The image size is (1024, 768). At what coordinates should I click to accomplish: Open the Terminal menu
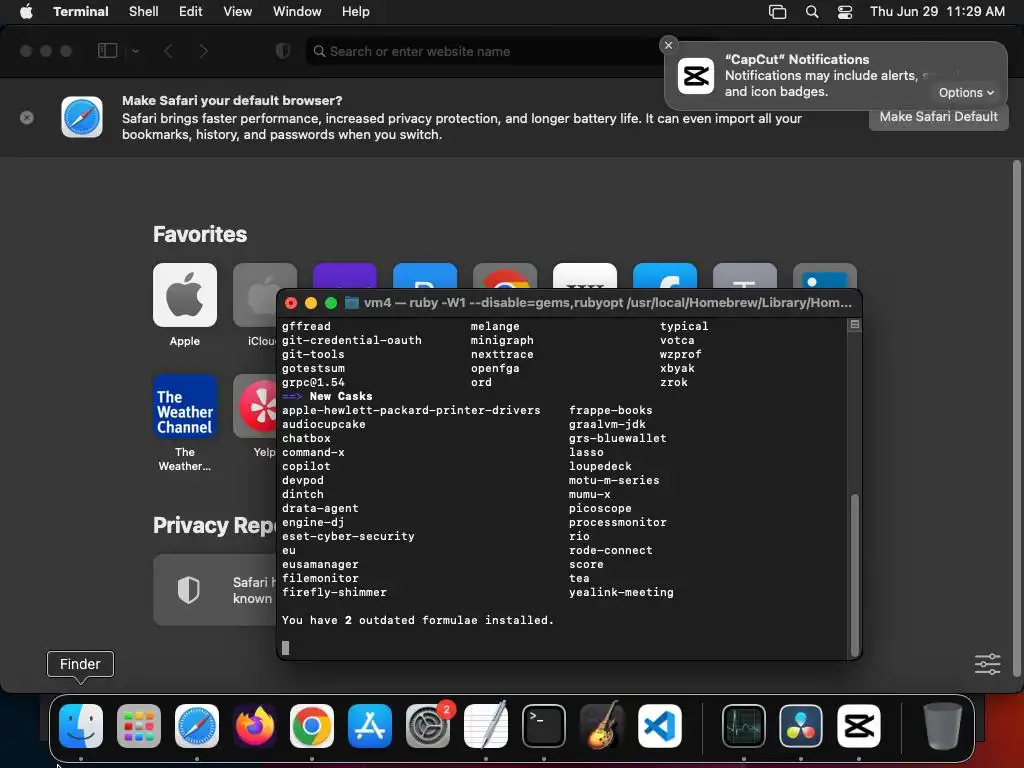(x=81, y=11)
